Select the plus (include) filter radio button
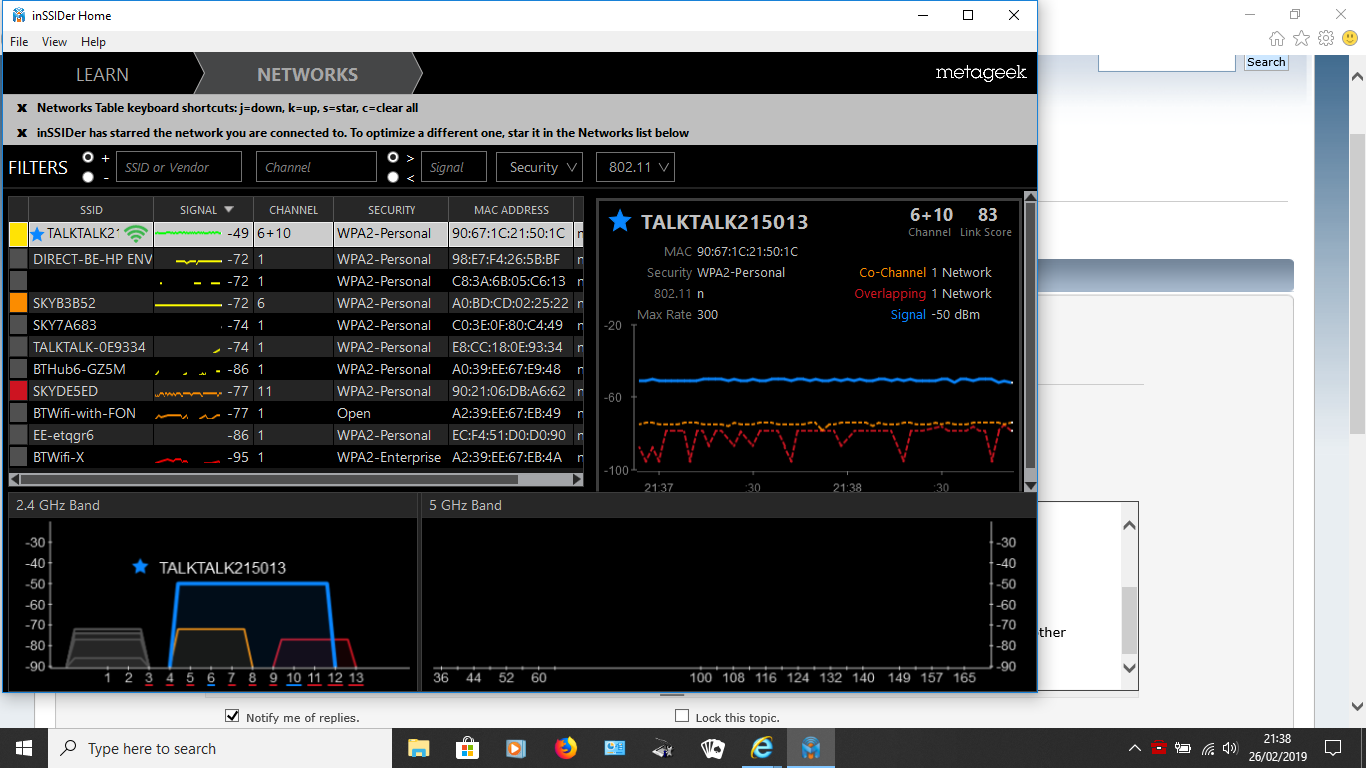Screen dimensions: 1366x768 tap(89, 158)
